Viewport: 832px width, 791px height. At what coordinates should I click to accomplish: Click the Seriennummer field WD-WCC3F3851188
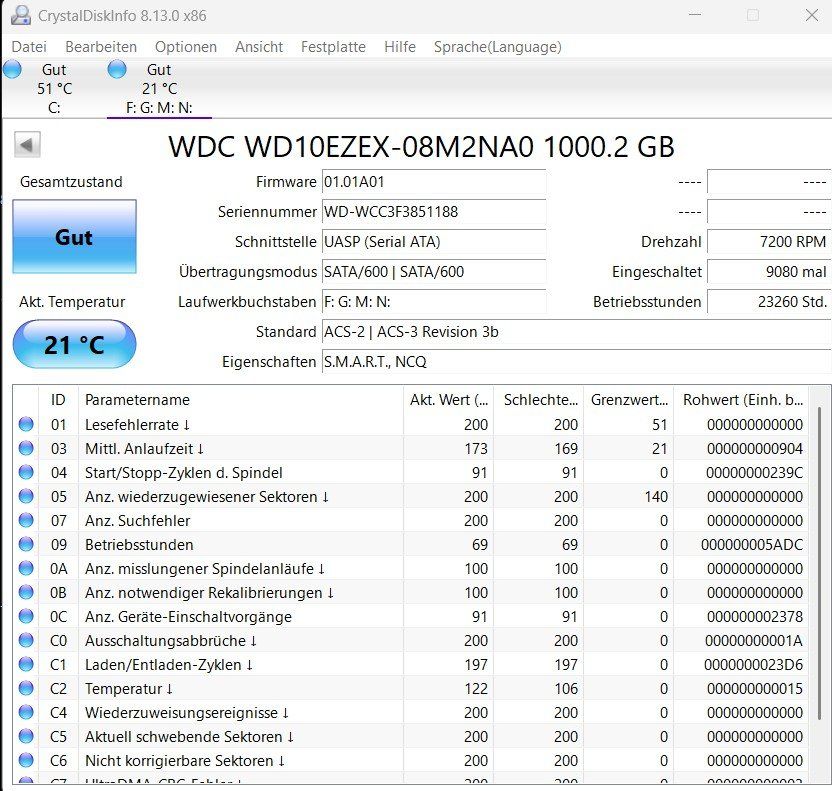click(434, 212)
